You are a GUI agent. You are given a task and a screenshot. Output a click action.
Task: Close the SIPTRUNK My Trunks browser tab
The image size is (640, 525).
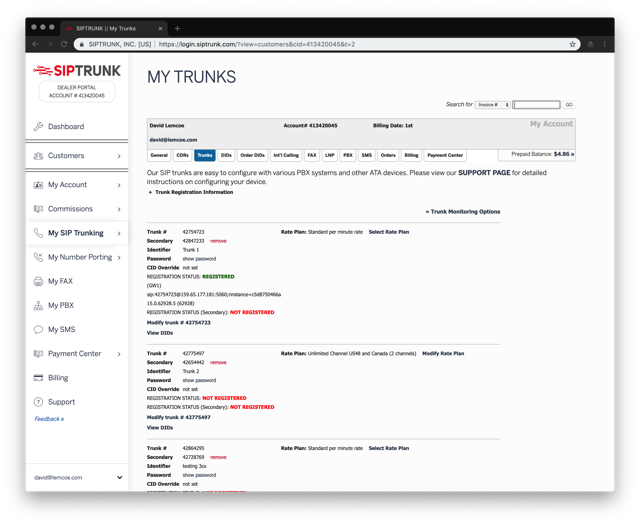coord(160,29)
